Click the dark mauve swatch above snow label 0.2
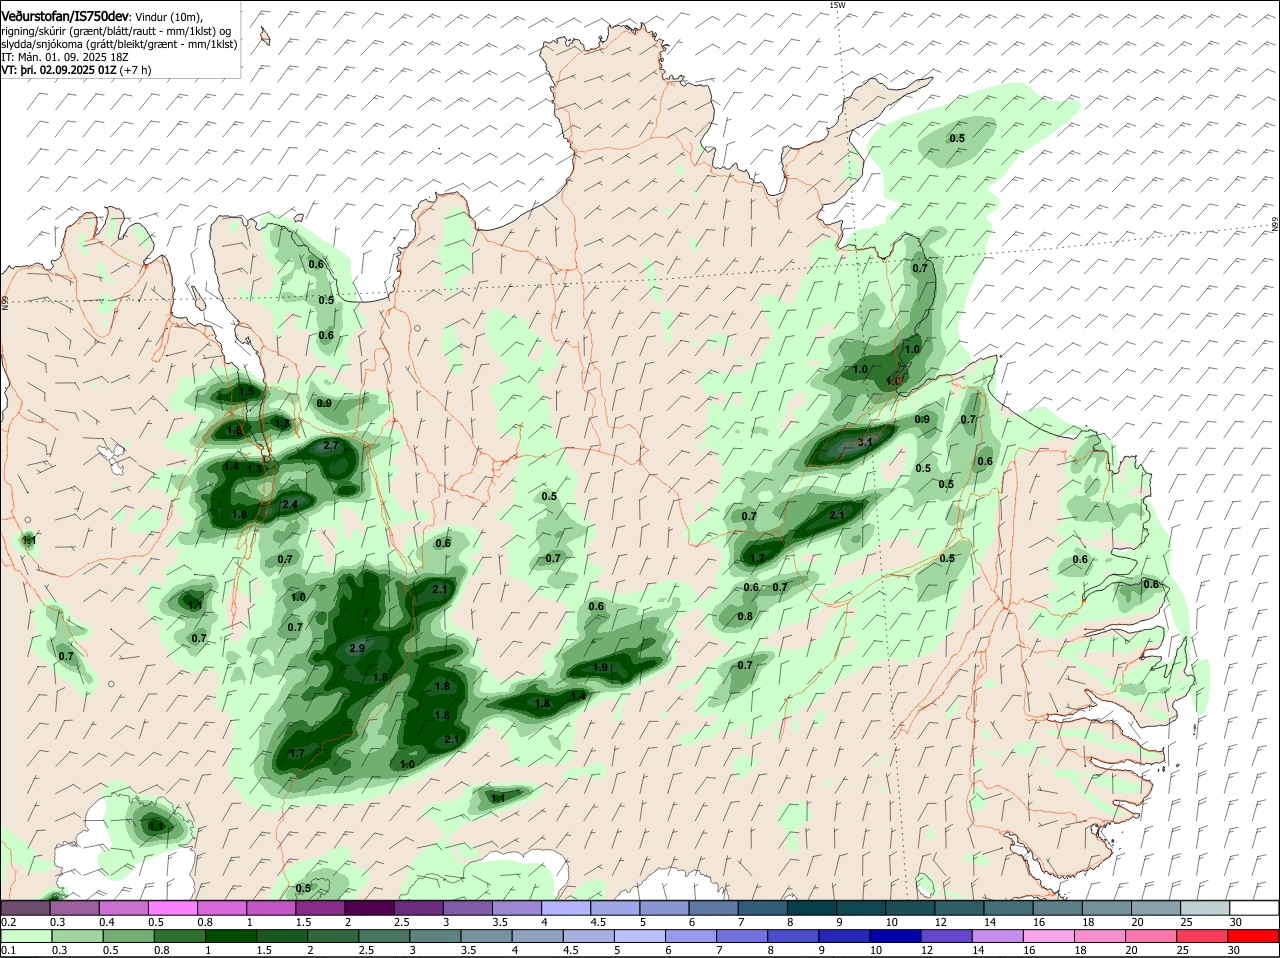 click(26, 908)
